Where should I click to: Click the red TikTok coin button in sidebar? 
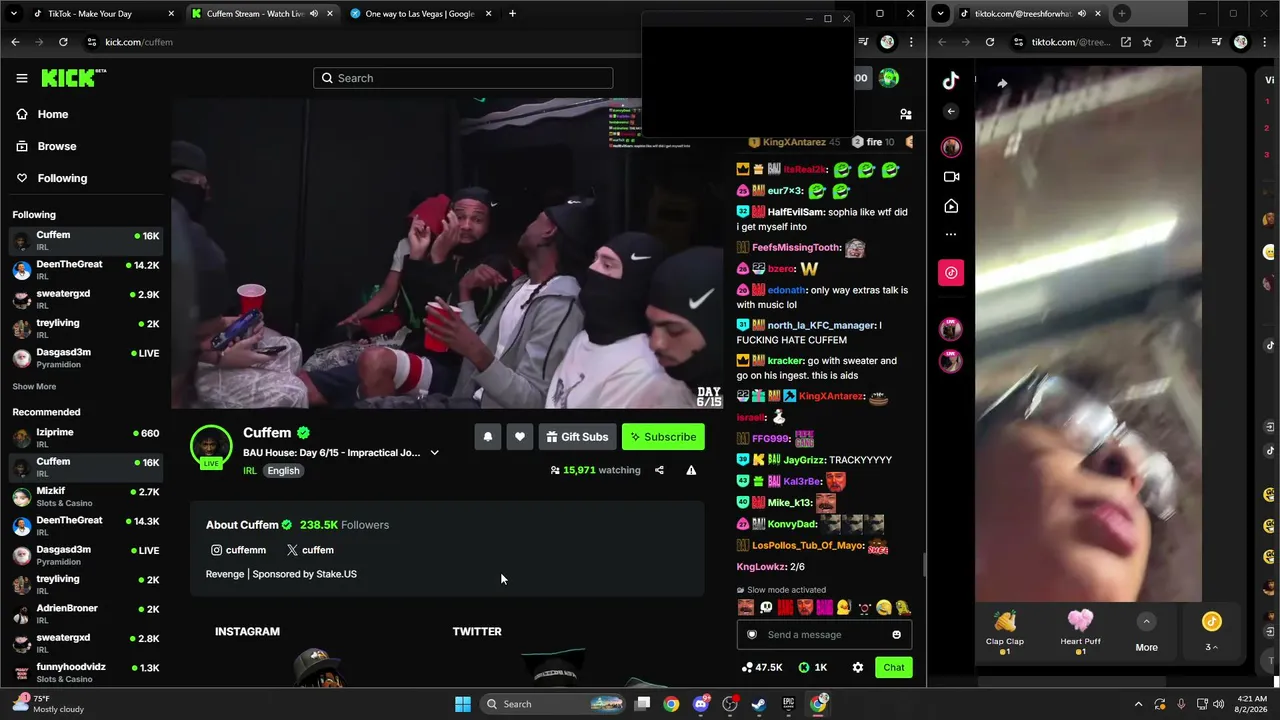pos(951,272)
